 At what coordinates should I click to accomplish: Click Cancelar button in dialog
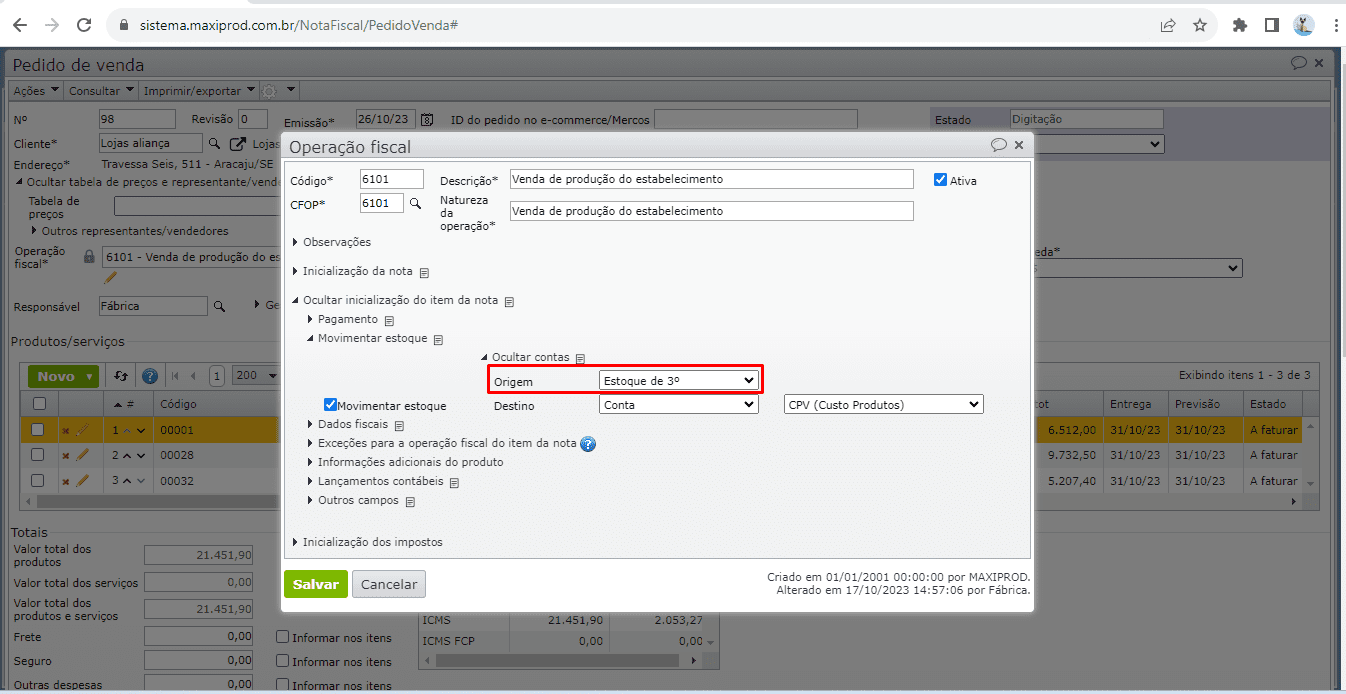click(x=389, y=584)
